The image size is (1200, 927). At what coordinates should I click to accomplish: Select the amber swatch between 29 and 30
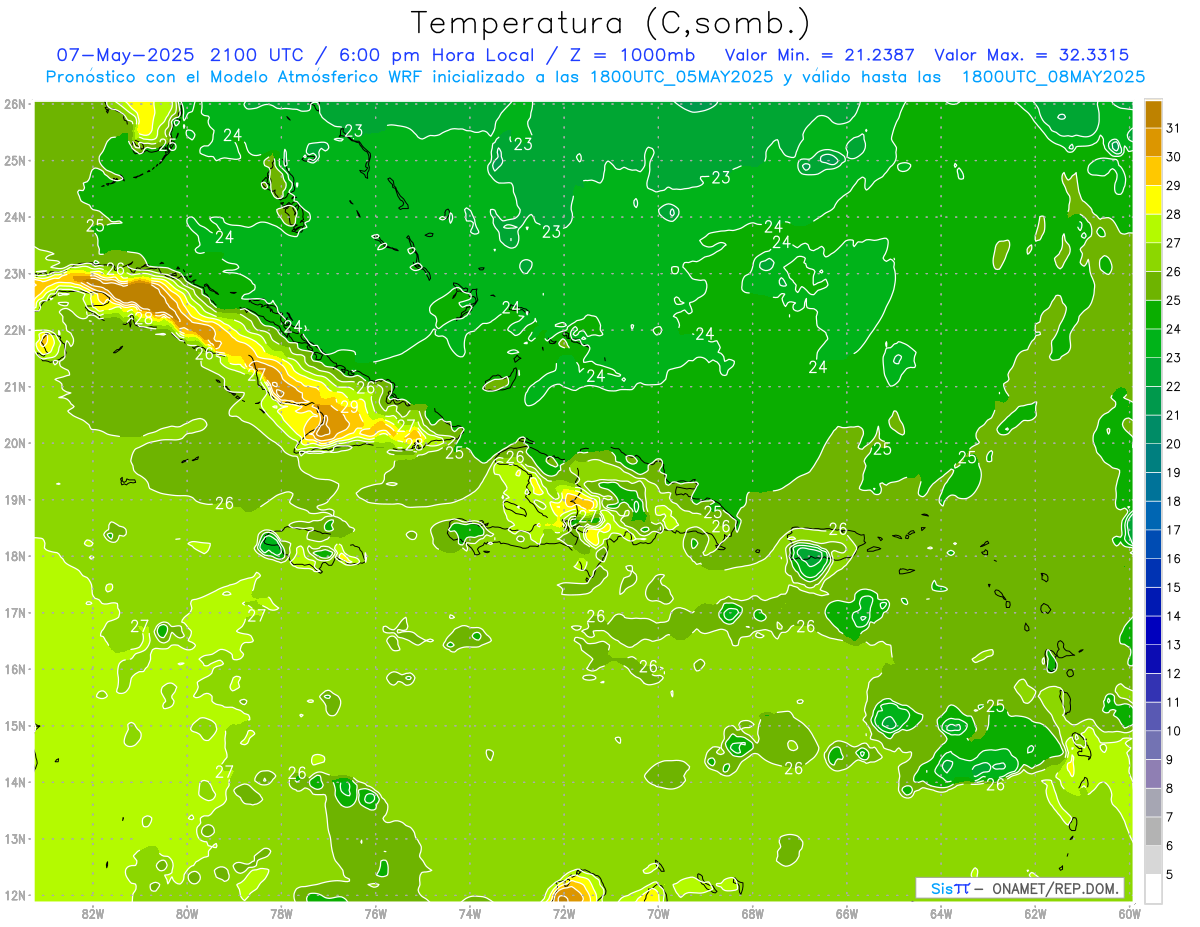[1153, 171]
